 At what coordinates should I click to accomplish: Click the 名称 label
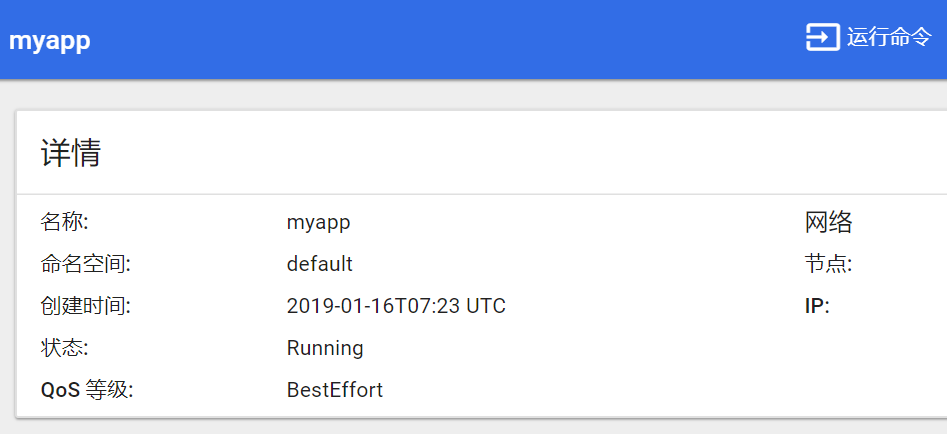(x=65, y=222)
